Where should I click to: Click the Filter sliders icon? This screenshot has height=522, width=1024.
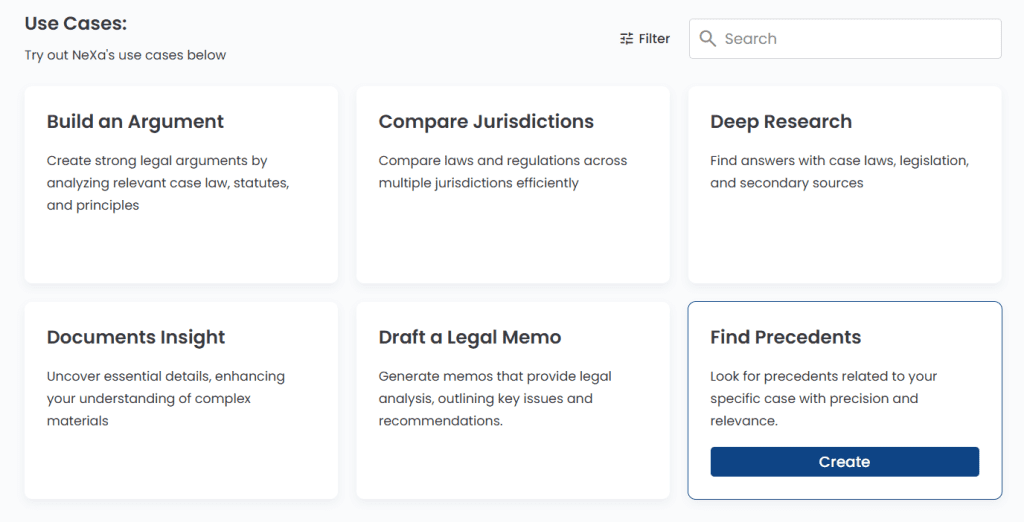pyautogui.click(x=626, y=39)
